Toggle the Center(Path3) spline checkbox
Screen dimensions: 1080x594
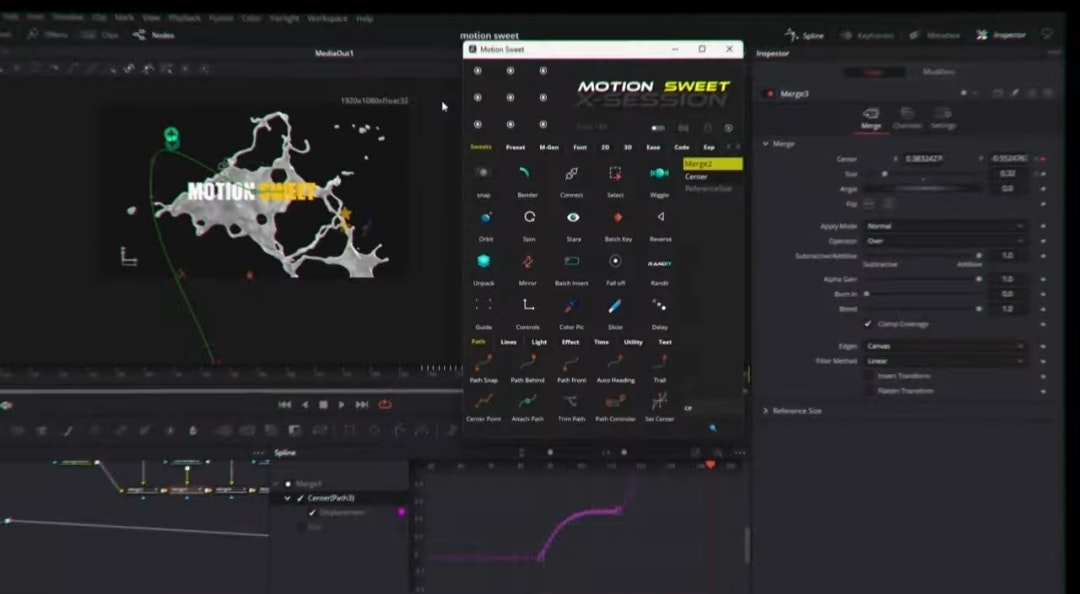(x=300, y=498)
